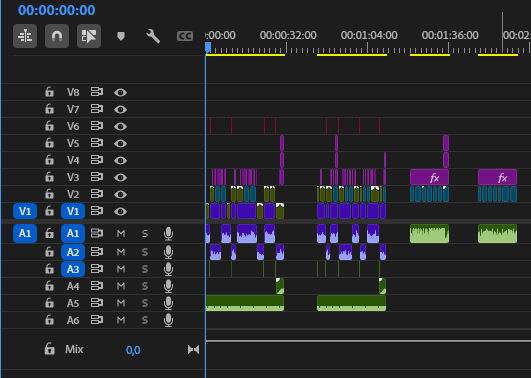The width and height of the screenshot is (531, 378).
Task: Hide track V8 output with eye icon
Action: 120,92
